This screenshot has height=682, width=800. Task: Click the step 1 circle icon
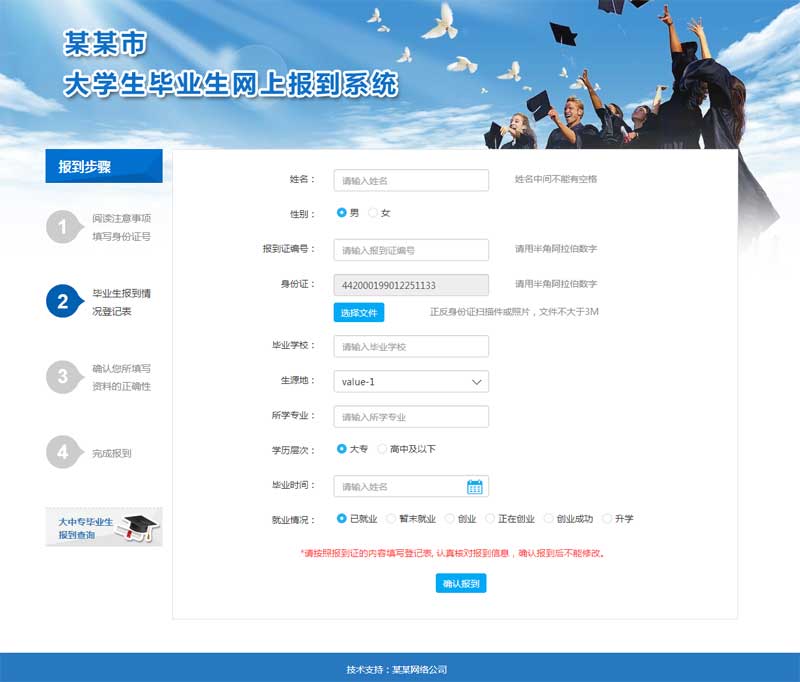point(62,227)
